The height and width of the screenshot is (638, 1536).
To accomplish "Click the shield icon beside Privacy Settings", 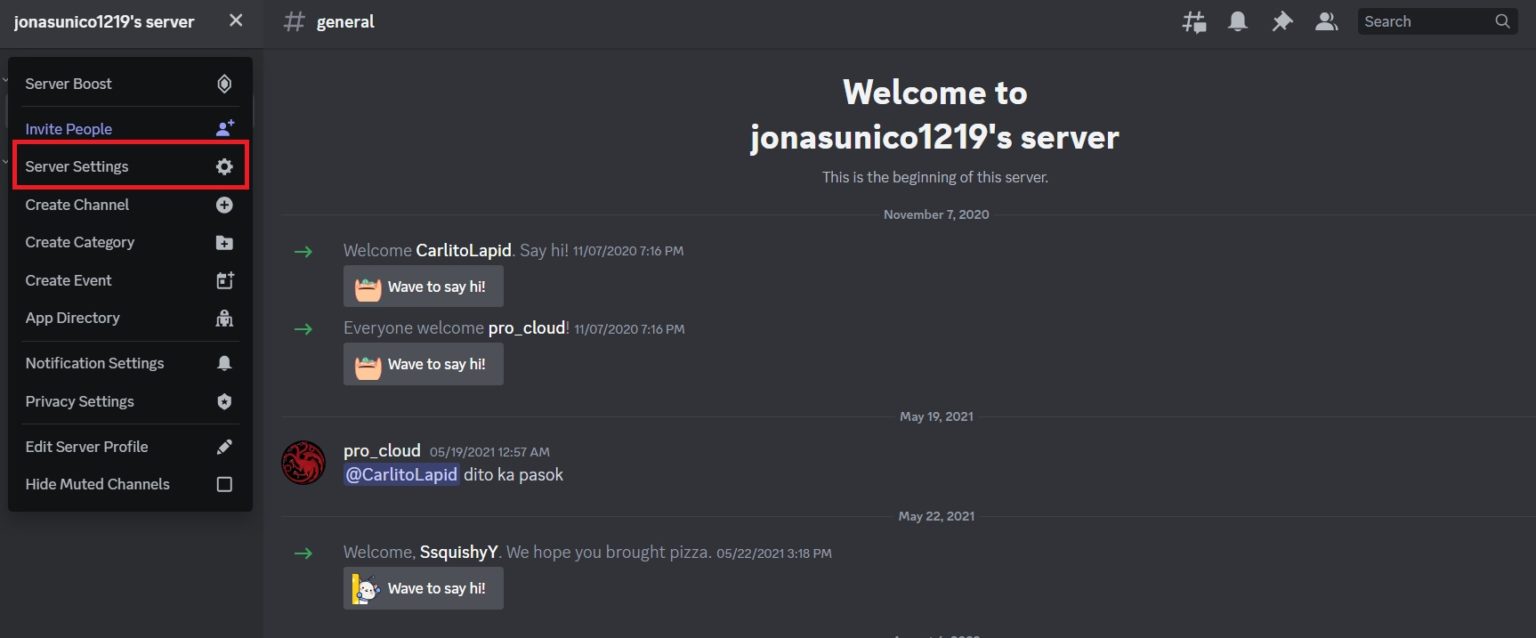I will (224, 401).
